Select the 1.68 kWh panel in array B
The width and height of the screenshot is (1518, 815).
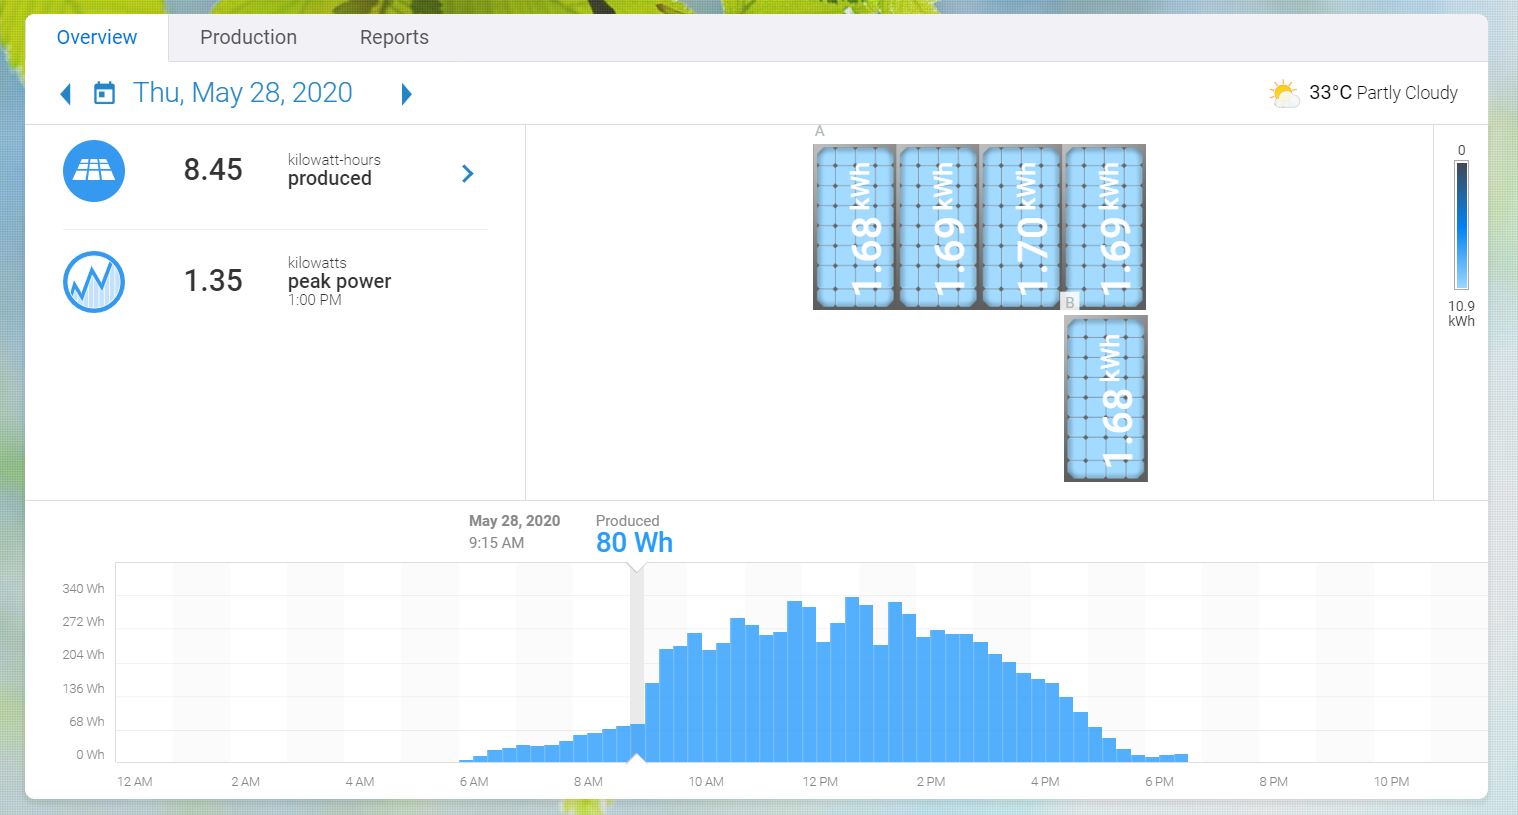[1106, 398]
